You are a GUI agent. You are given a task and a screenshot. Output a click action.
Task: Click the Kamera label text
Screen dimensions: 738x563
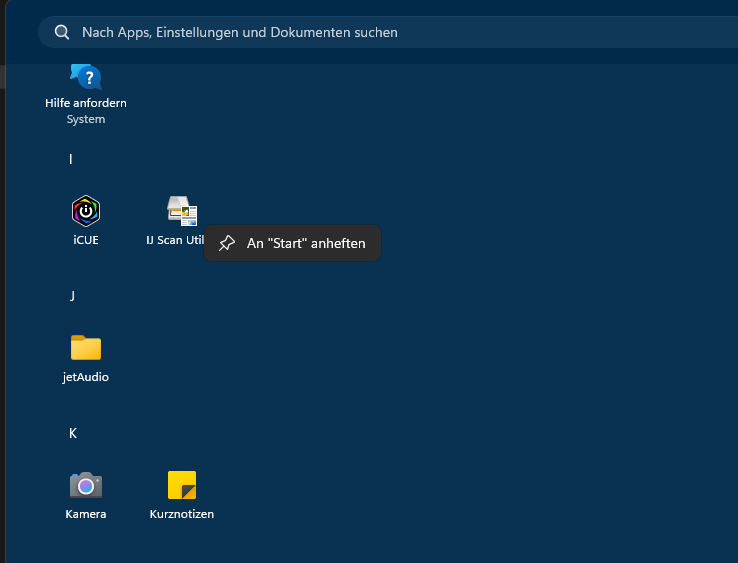86,514
